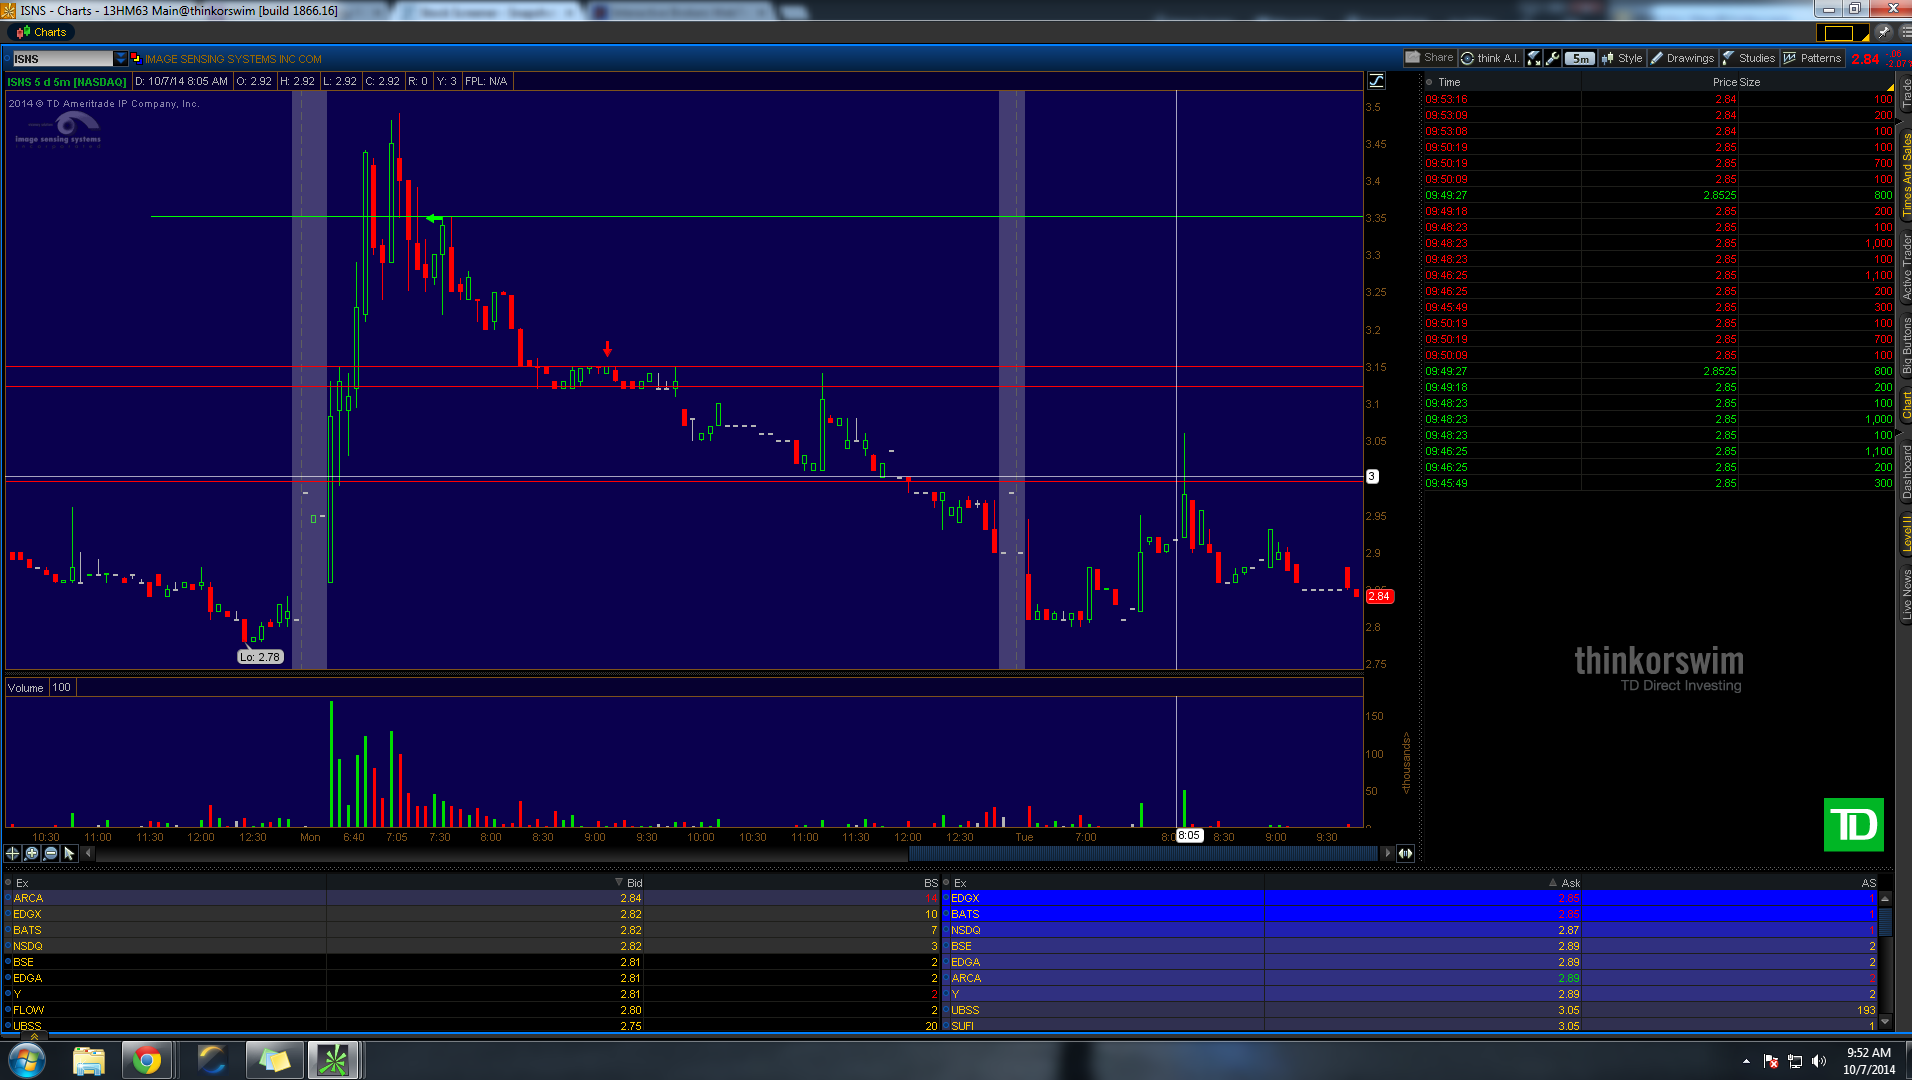Click the volume label value 100
This screenshot has width=1912, height=1080.
tap(61, 688)
